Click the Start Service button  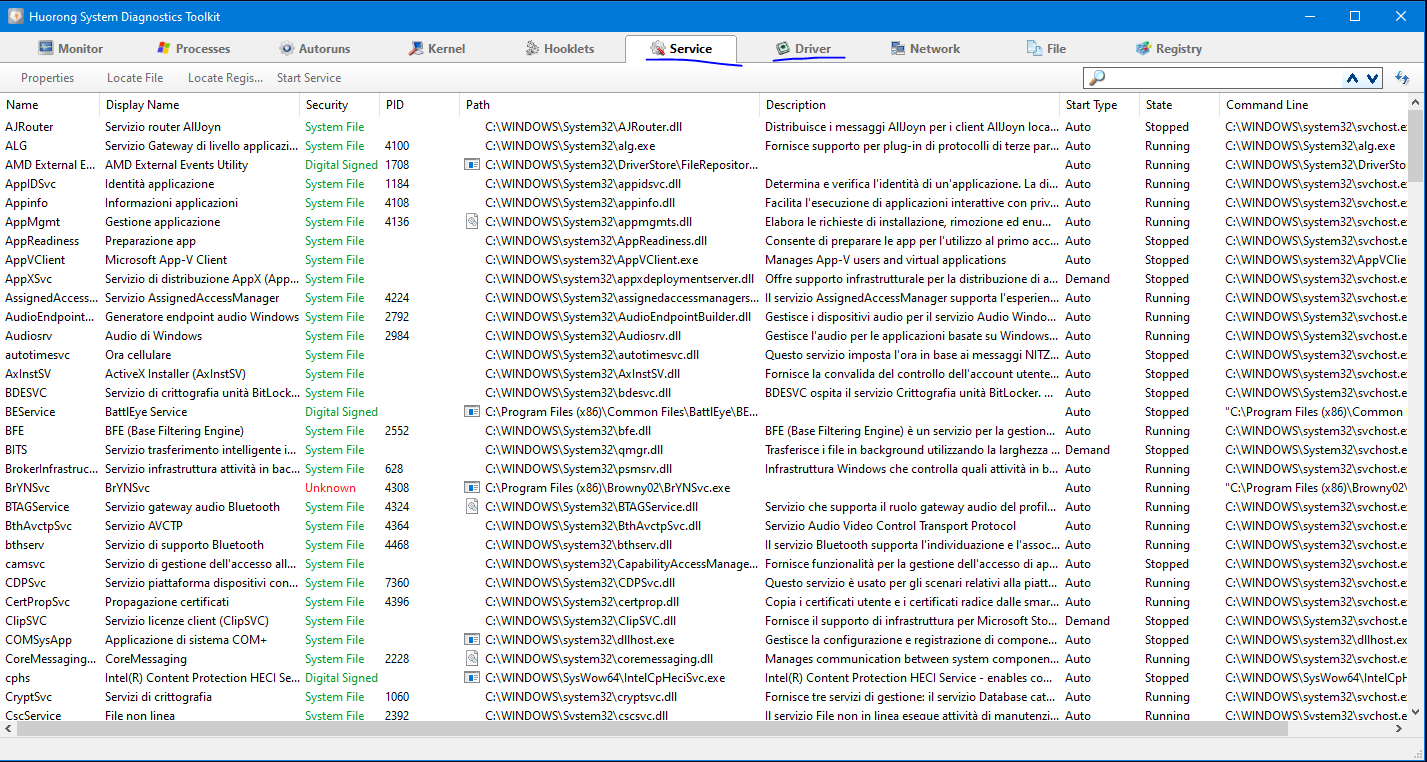tap(309, 78)
